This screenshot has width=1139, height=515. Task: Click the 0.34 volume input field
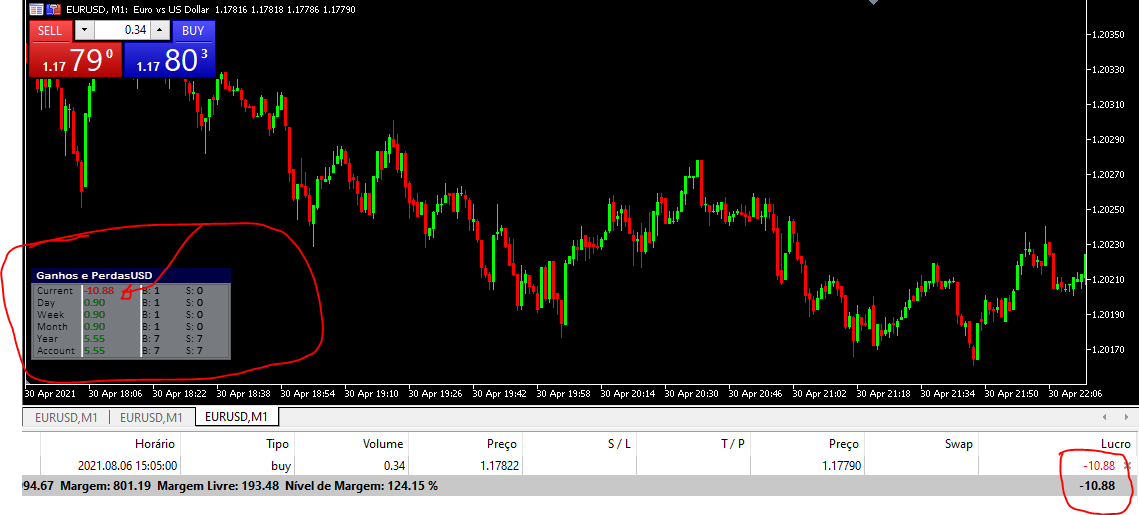(x=123, y=31)
